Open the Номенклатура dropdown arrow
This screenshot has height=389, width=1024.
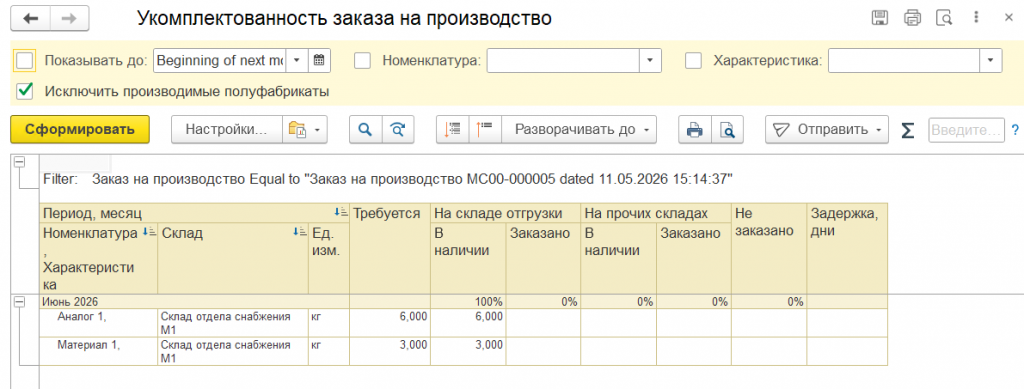650,61
